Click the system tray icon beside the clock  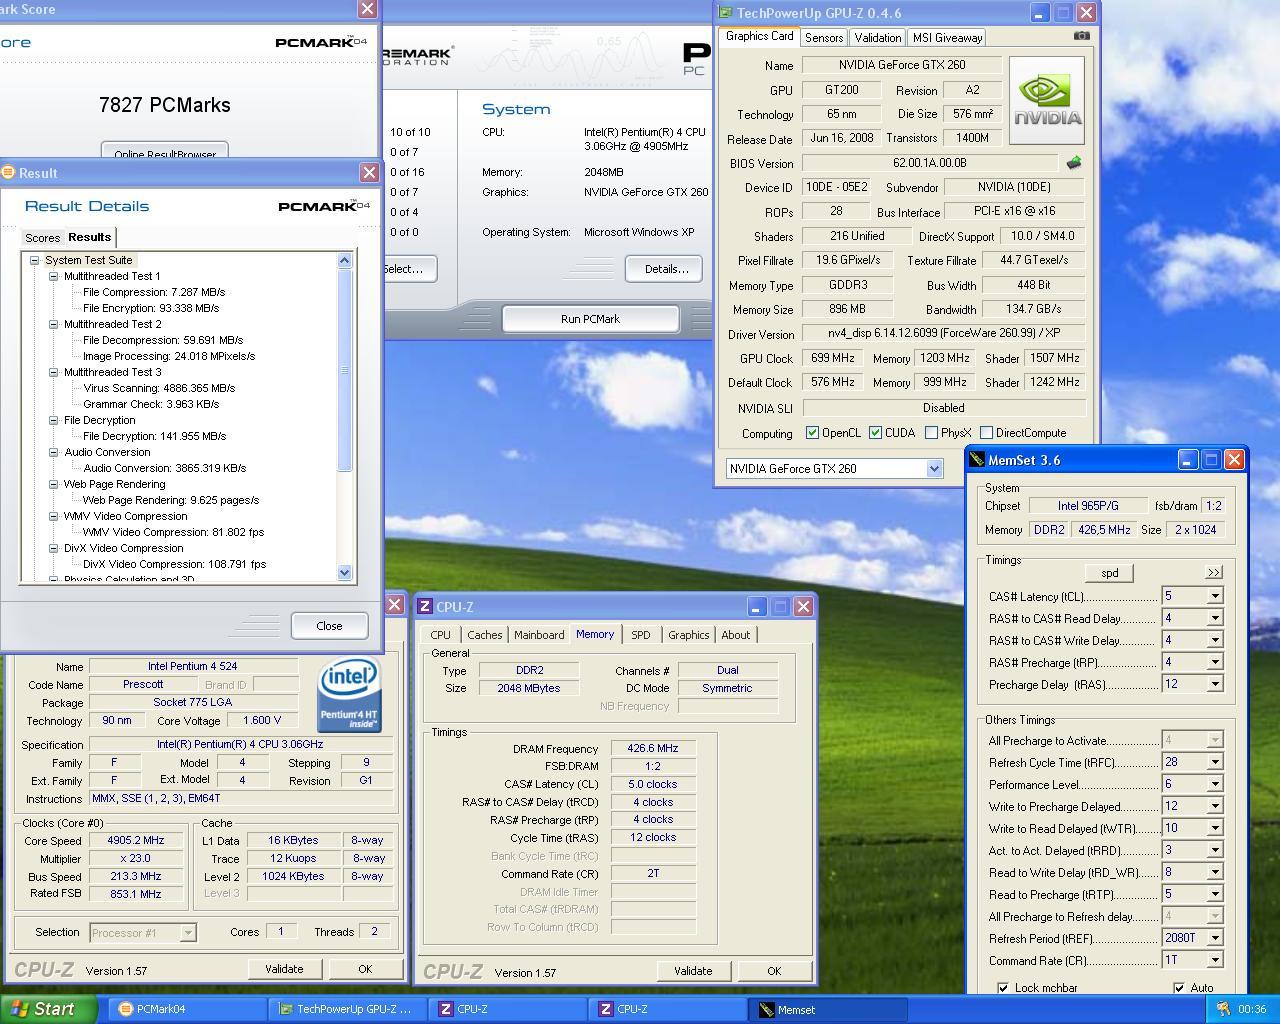click(1222, 1009)
